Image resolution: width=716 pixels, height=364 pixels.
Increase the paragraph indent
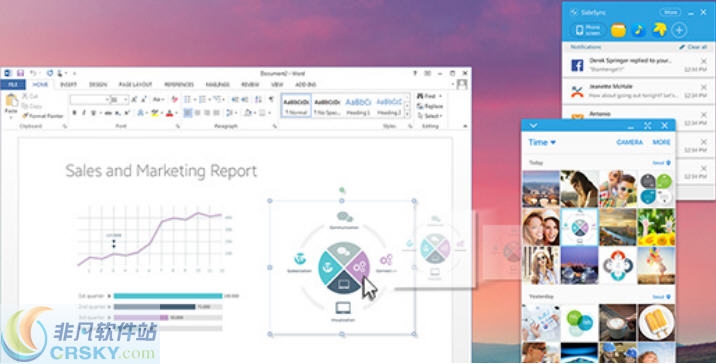point(245,100)
